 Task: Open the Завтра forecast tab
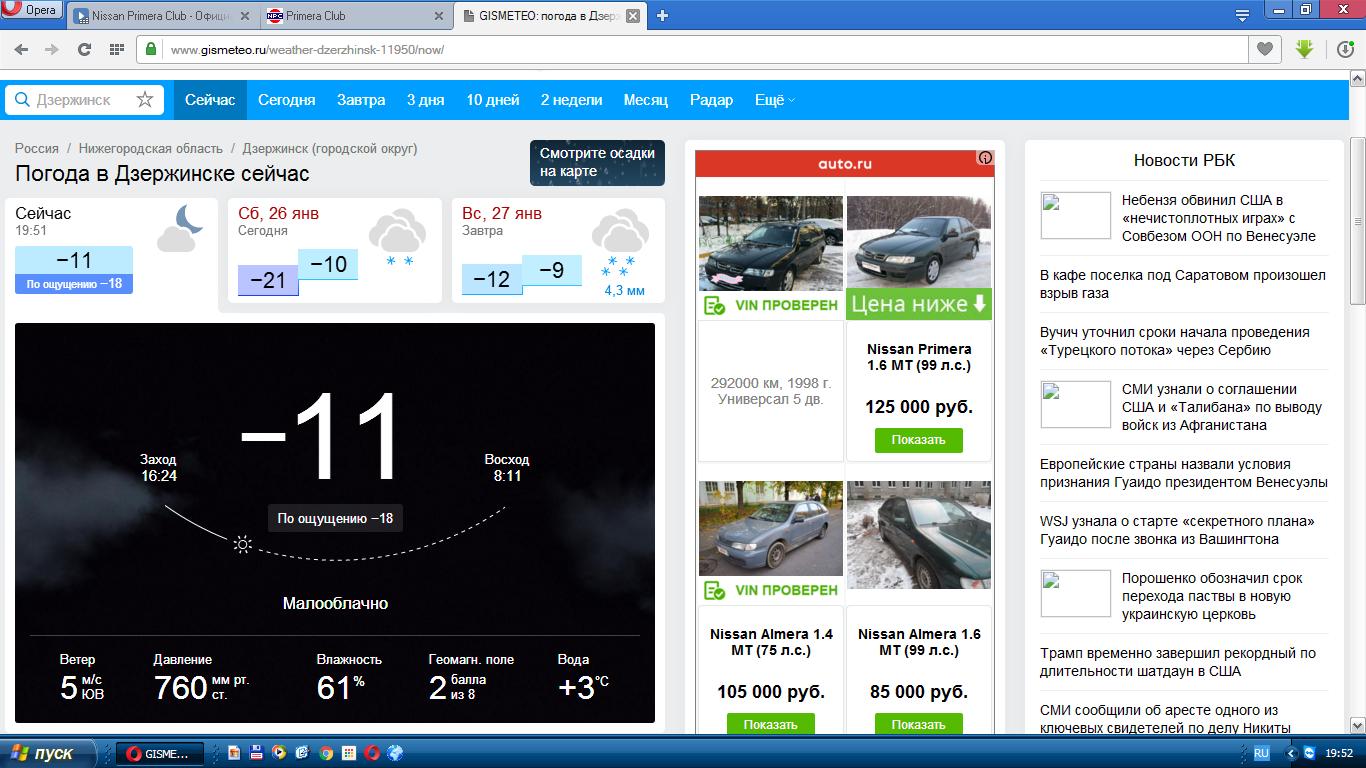point(361,100)
